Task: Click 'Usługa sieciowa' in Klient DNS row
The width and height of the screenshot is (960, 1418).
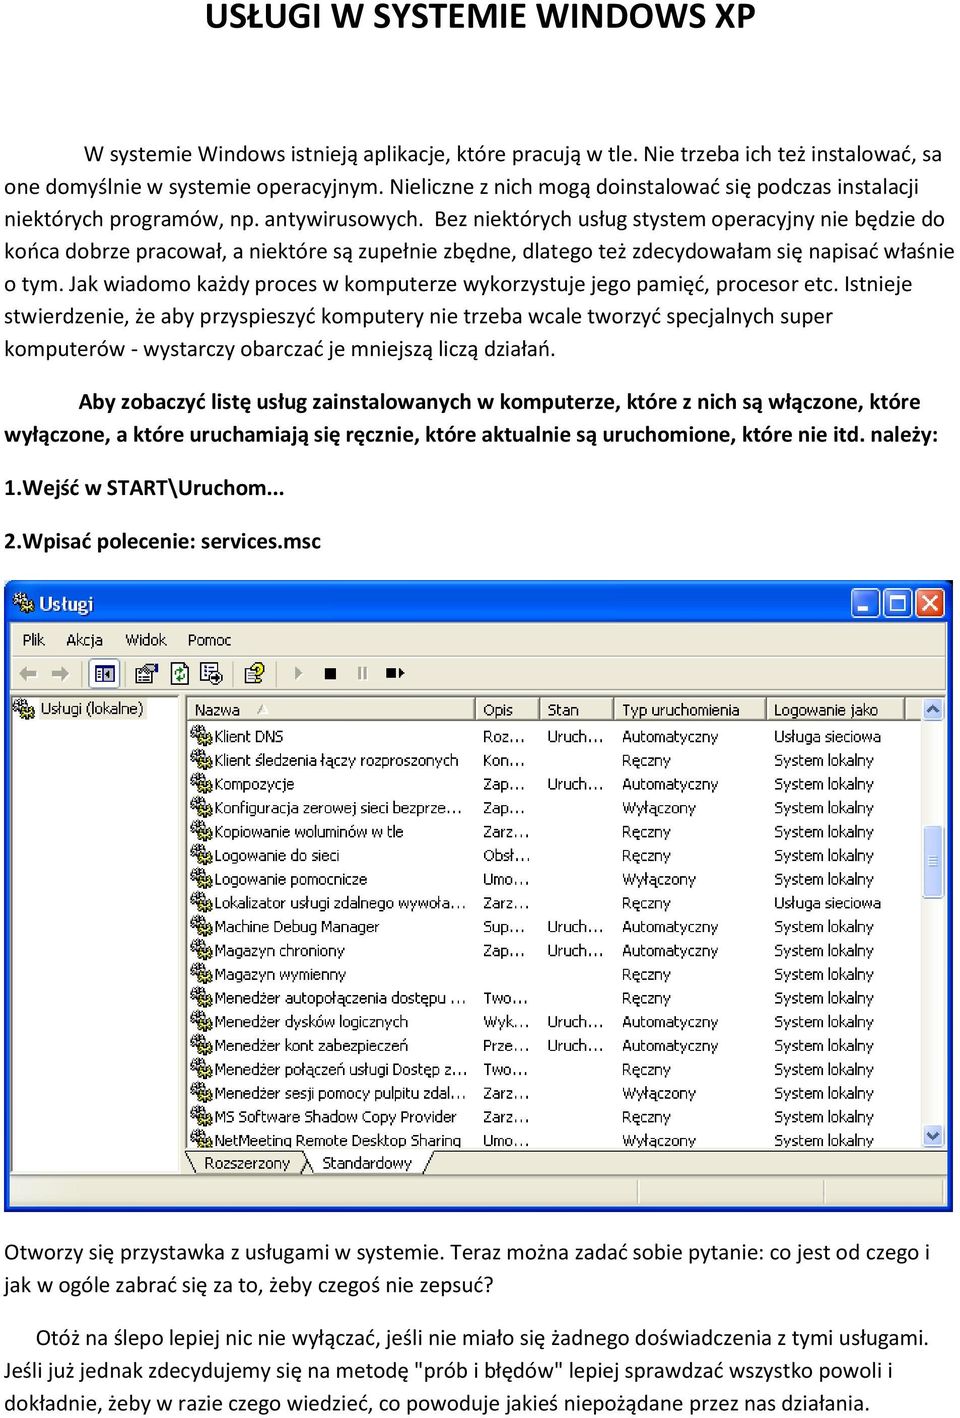Action: [x=827, y=736]
